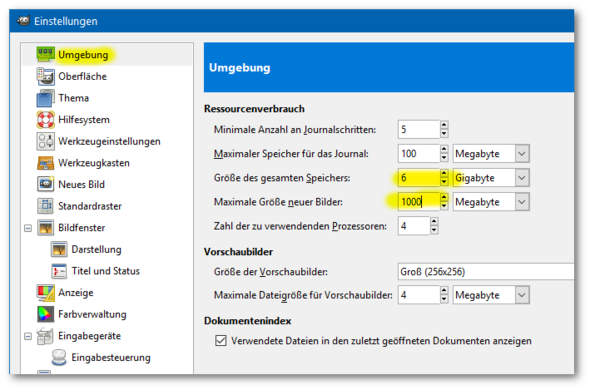Collapse the Bildfenster tree node
590x390 pixels.
(x=28, y=228)
